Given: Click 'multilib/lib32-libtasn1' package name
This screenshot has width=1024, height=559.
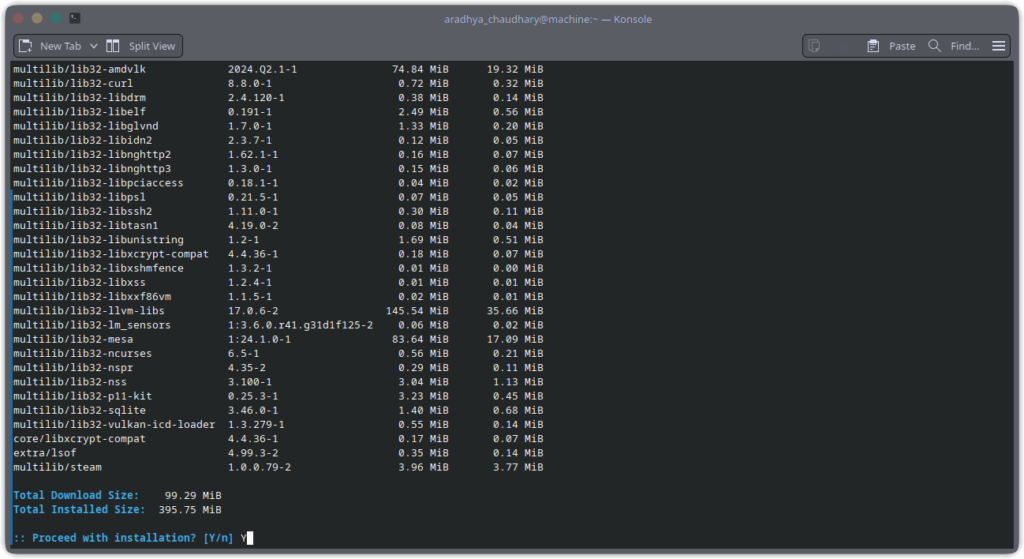Looking at the screenshot, I should 86,226.
